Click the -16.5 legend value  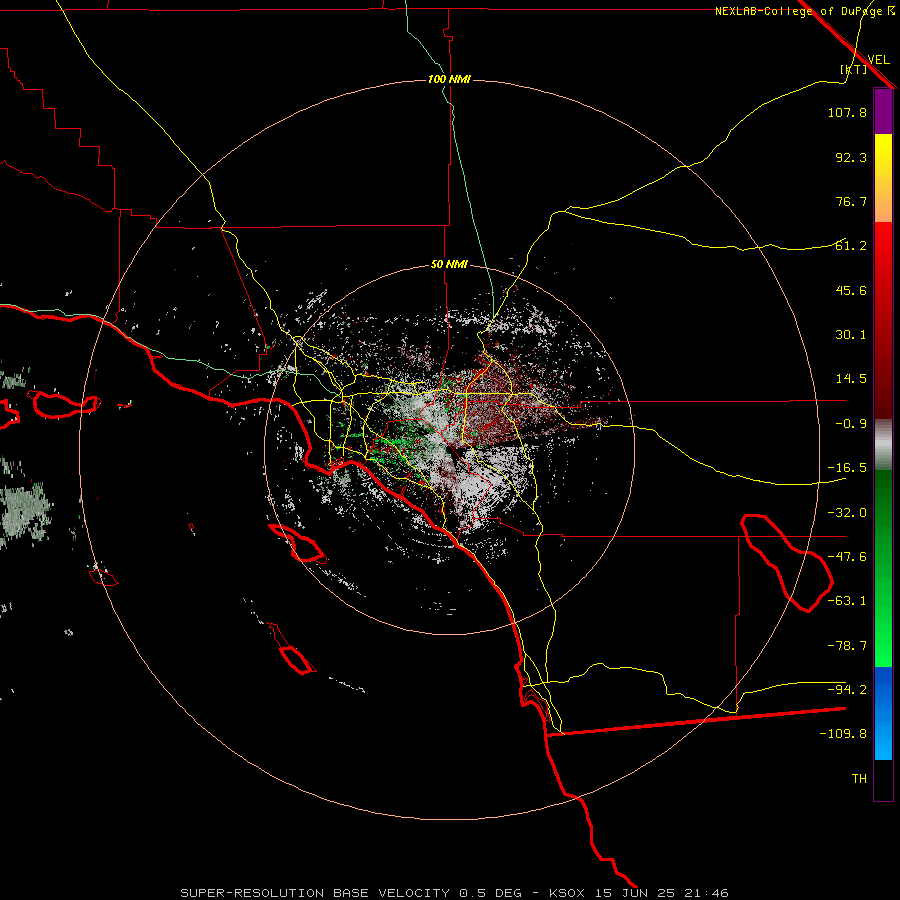click(x=847, y=468)
